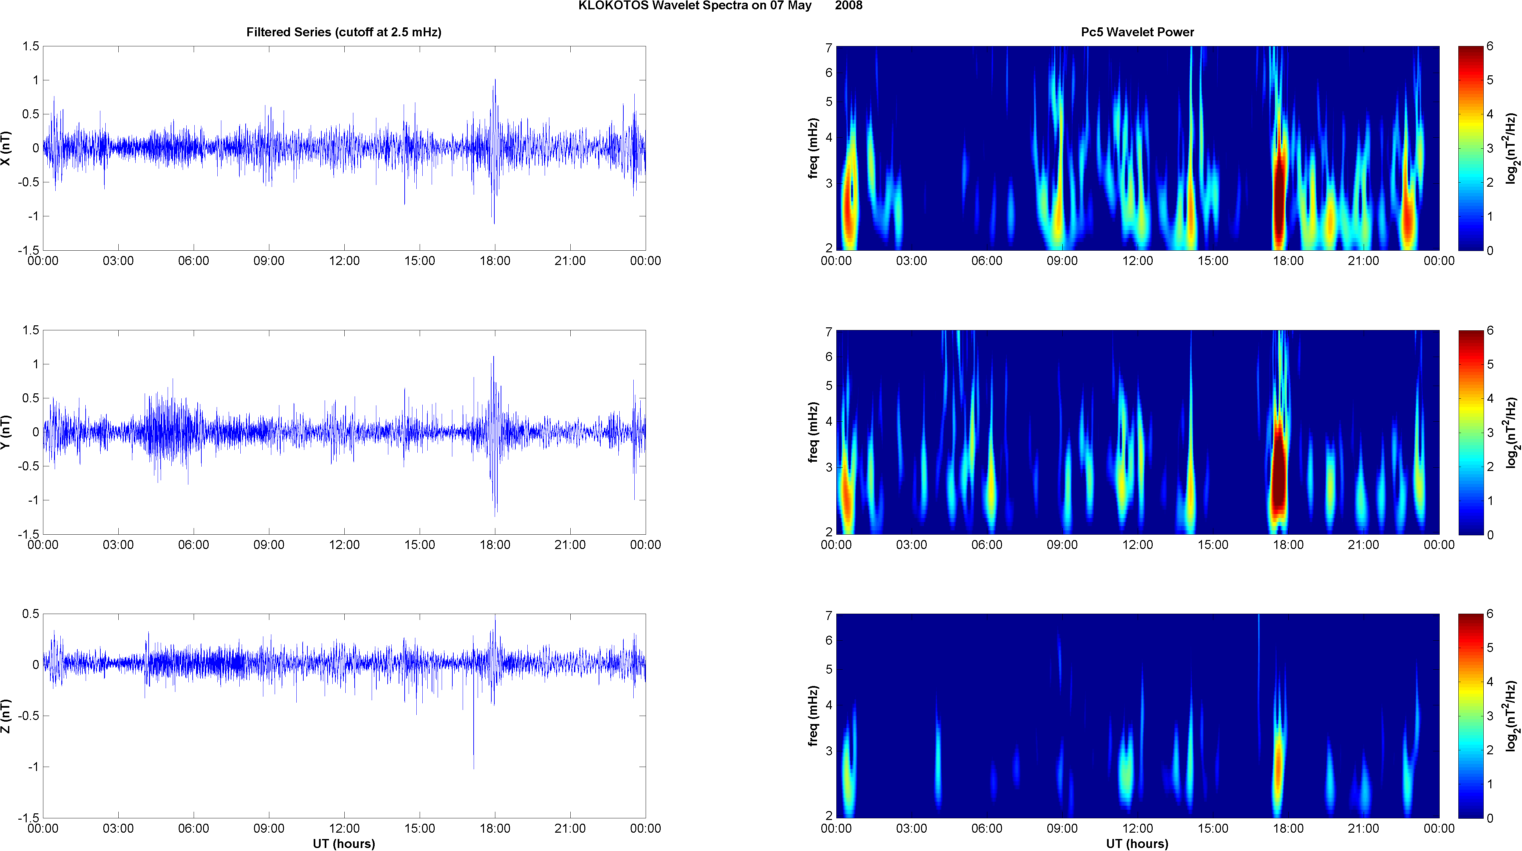The width and height of the screenshot is (1522, 851).
Task: Click the Y (nT) axis label
Action: [7, 432]
